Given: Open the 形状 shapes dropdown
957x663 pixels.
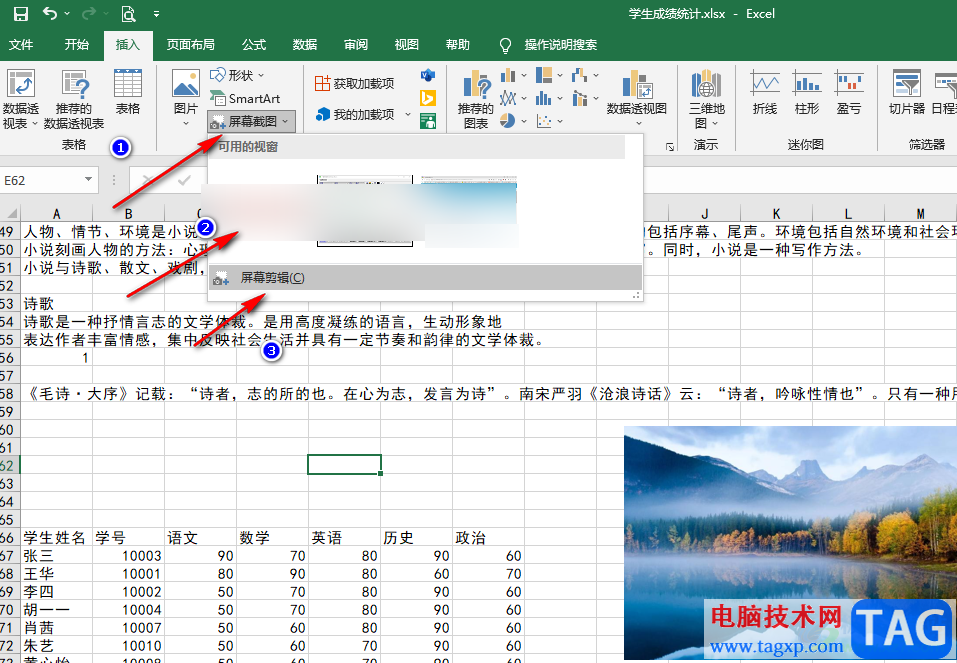Looking at the screenshot, I should [x=237, y=75].
